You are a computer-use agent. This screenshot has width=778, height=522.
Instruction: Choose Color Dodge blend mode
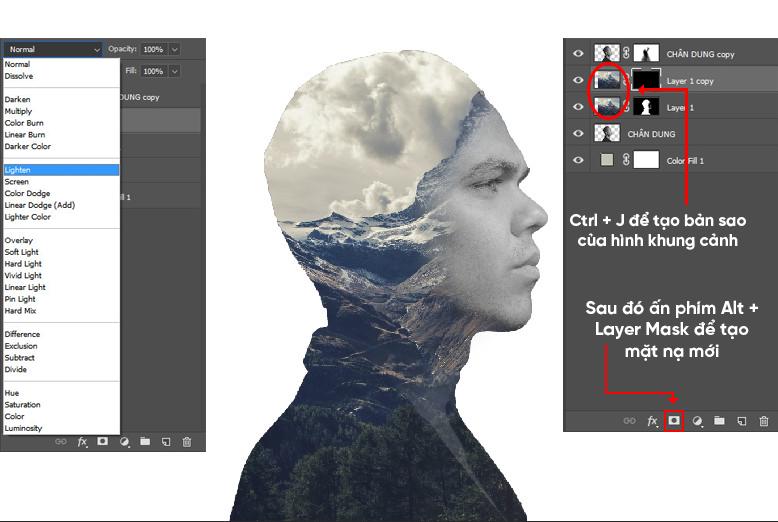61,193
